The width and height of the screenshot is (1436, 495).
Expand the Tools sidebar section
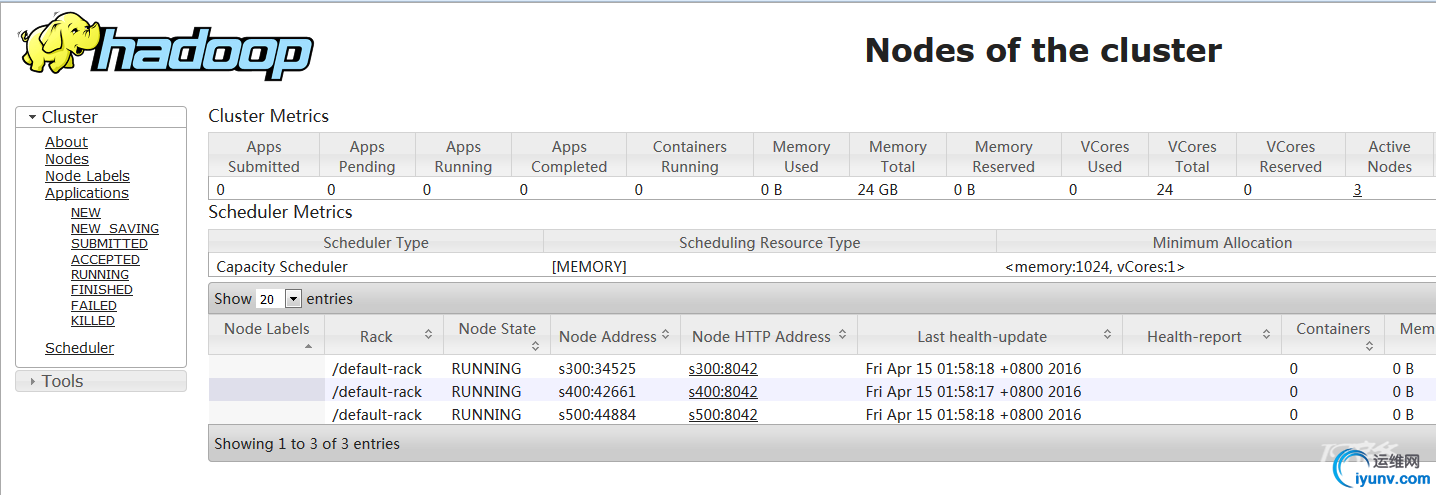coord(101,381)
